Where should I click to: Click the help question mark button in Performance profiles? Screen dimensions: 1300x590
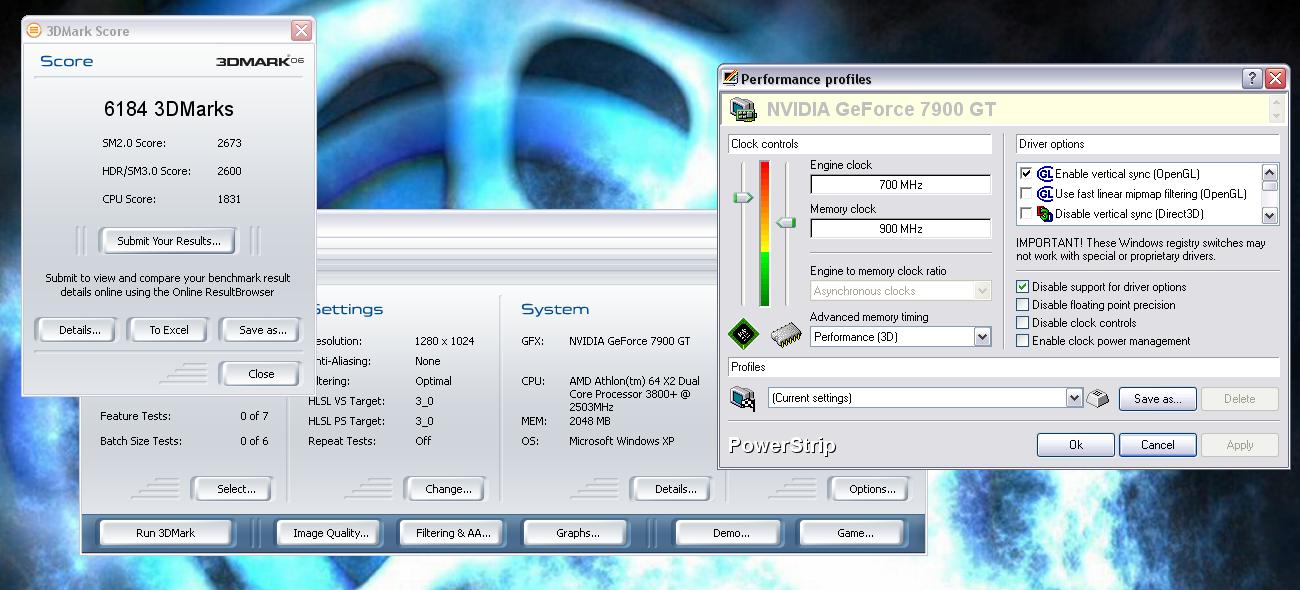coord(1252,78)
